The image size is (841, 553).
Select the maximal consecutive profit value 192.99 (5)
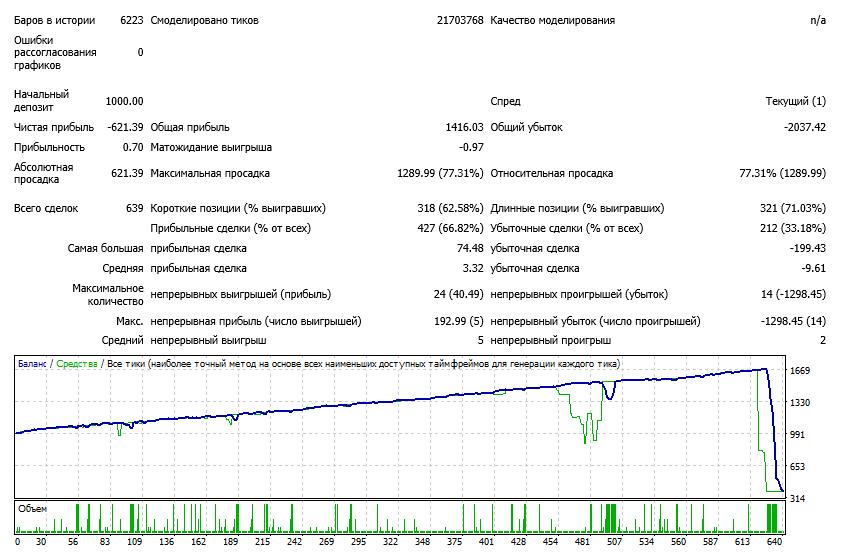(x=459, y=321)
